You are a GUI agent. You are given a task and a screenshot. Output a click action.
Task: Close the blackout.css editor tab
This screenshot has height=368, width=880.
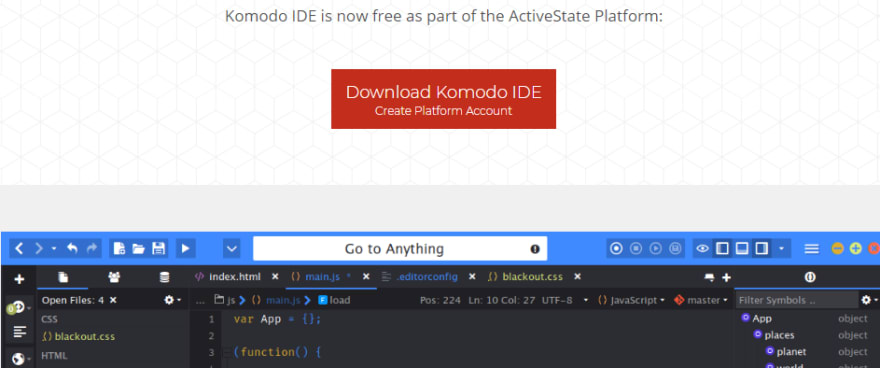(x=577, y=277)
